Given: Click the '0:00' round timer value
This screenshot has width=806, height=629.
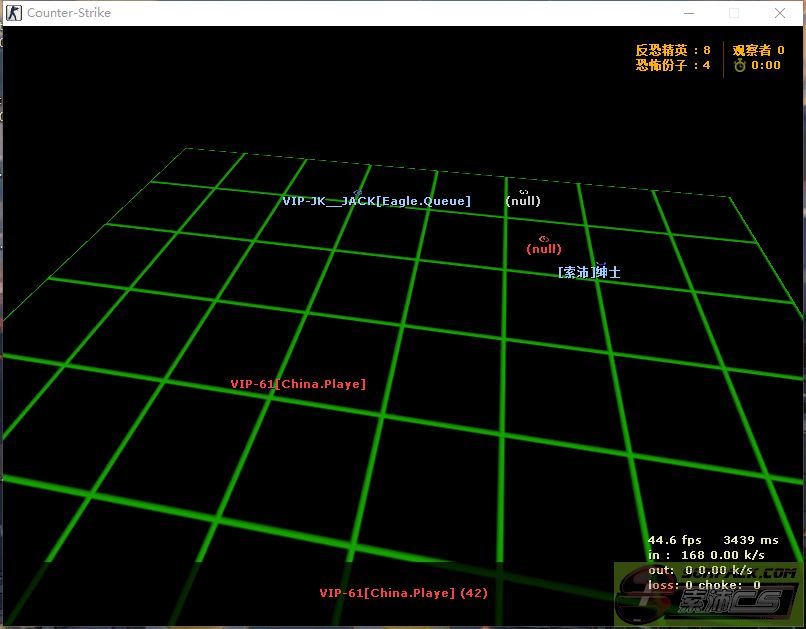Looking at the screenshot, I should point(766,65).
